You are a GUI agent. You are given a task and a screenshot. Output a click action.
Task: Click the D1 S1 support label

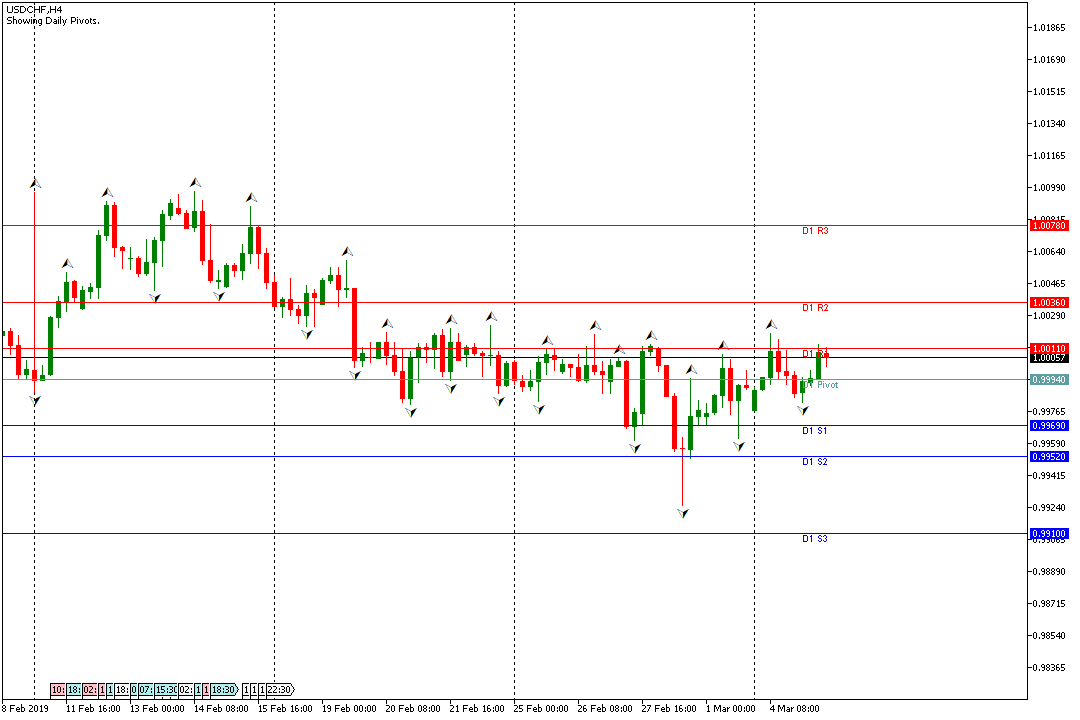(815, 431)
